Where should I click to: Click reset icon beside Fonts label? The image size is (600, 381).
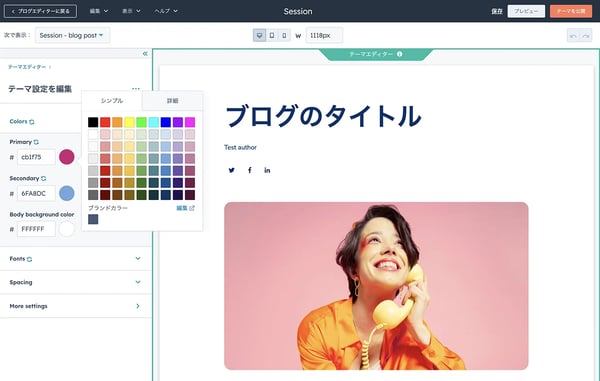29,259
